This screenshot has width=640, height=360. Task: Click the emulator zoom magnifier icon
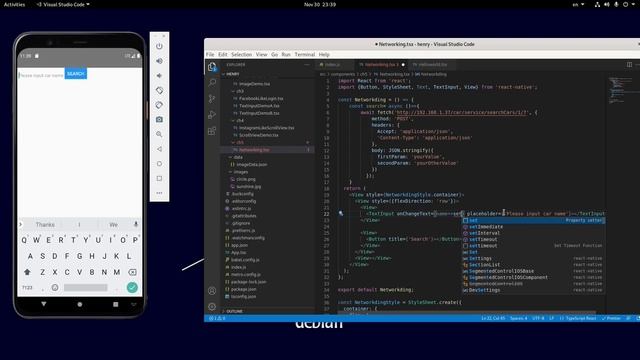pos(159,134)
